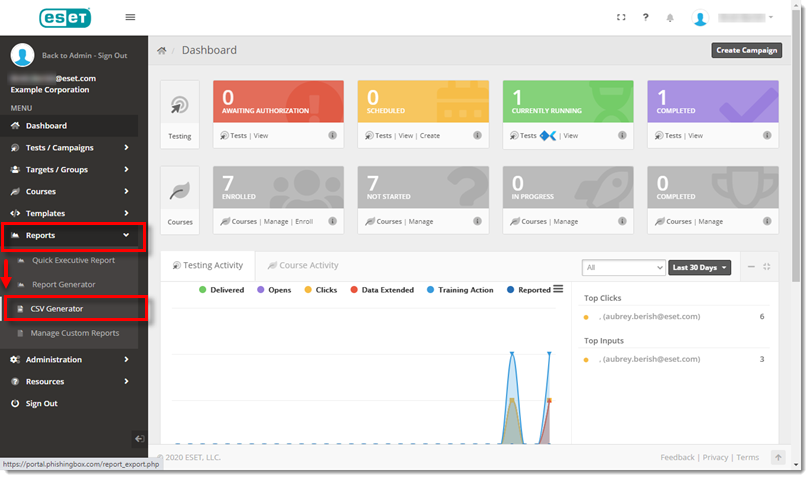This screenshot has width=810, height=479.
Task: Click the hamburger menu icon in header
Action: (130, 17)
